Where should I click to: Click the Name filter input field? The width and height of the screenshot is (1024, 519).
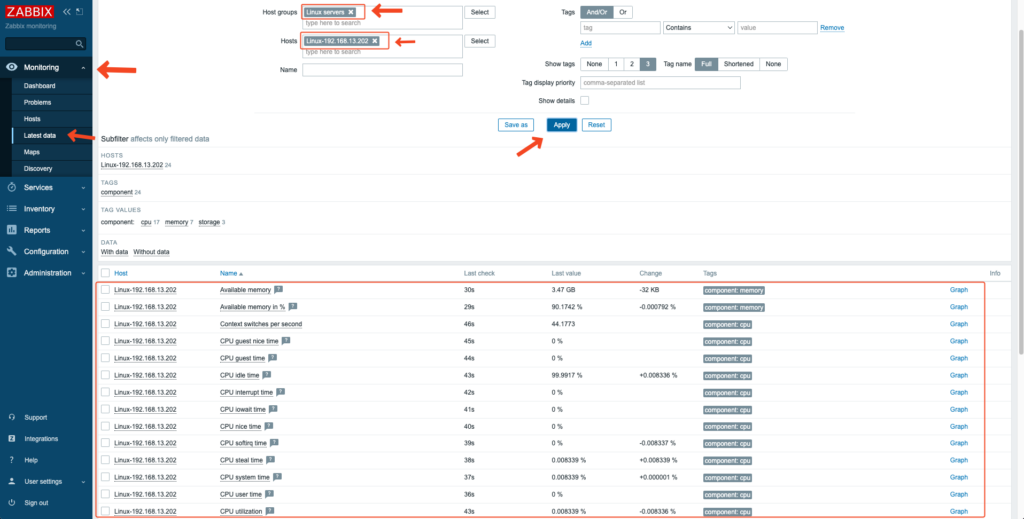point(383,70)
